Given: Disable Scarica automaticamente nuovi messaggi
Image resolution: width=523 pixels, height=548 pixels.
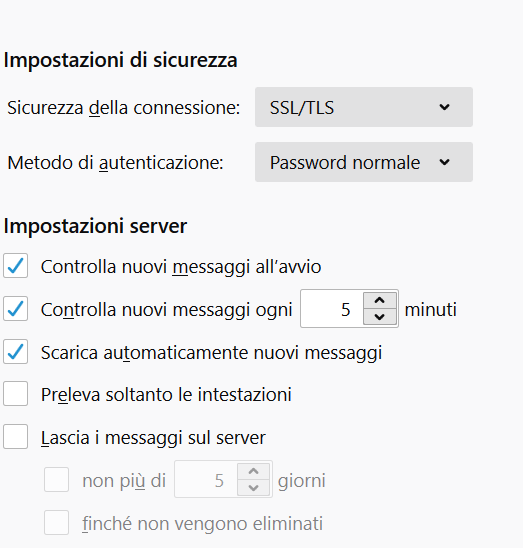Looking at the screenshot, I should 15,351.
